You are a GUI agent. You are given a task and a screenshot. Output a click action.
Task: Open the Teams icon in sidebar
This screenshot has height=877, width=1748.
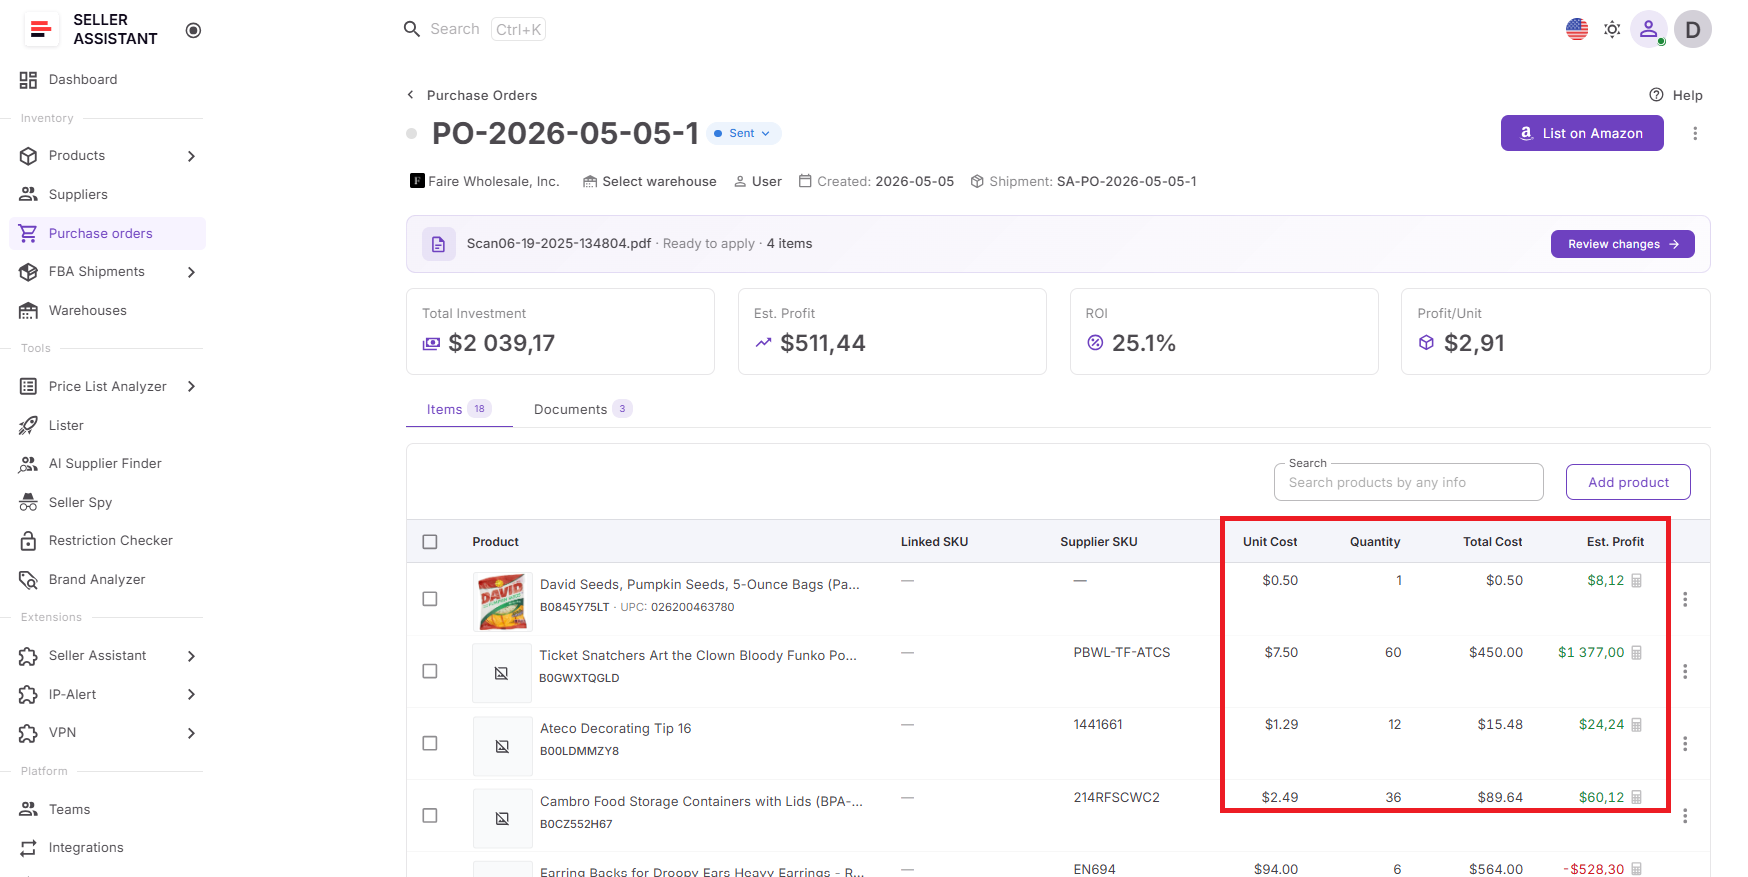(x=28, y=809)
